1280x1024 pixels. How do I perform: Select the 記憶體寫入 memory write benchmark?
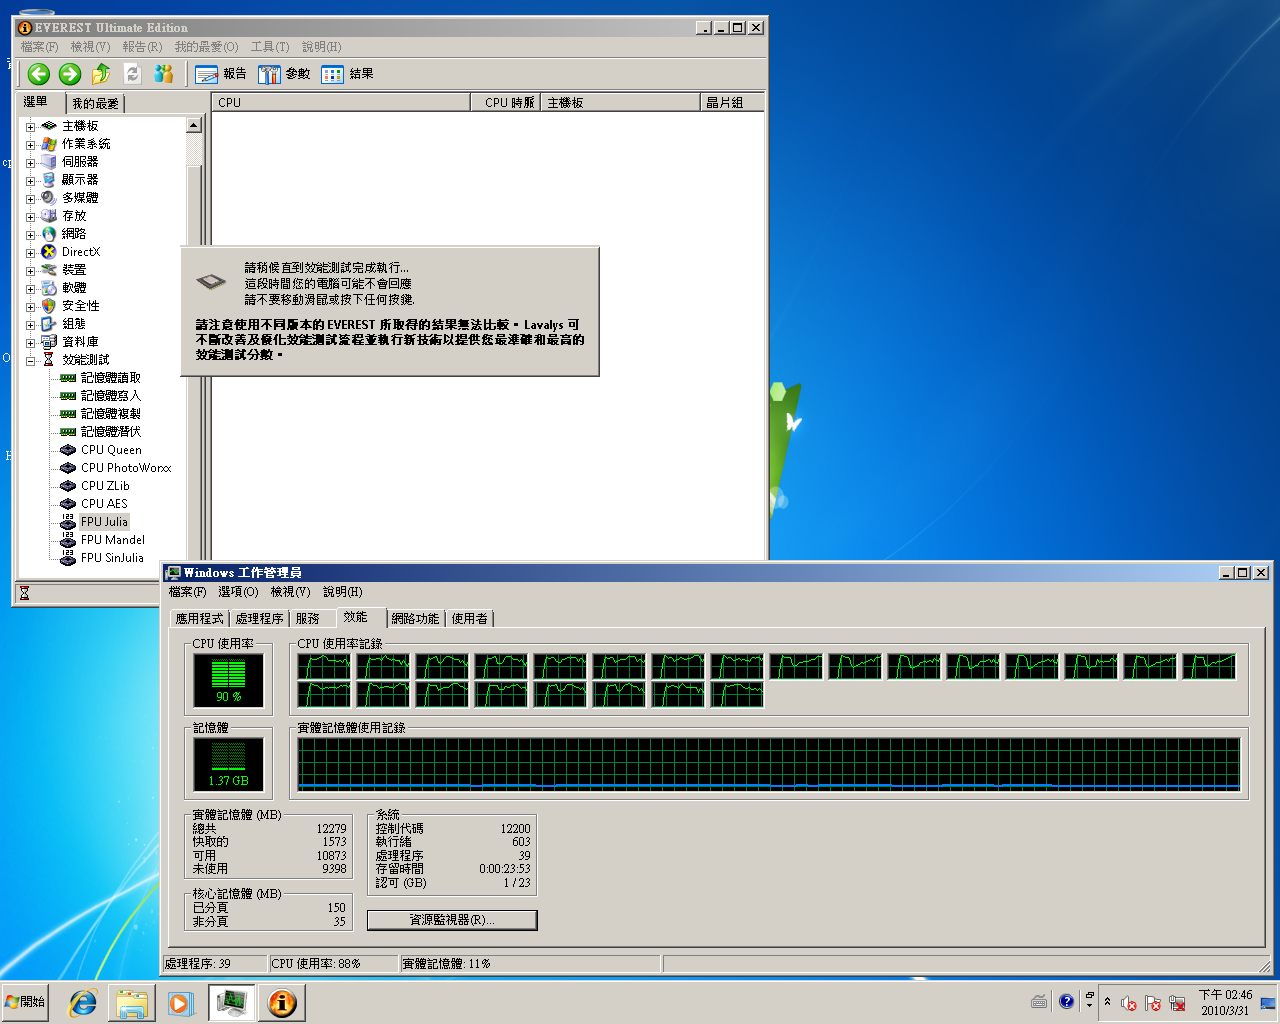point(111,396)
